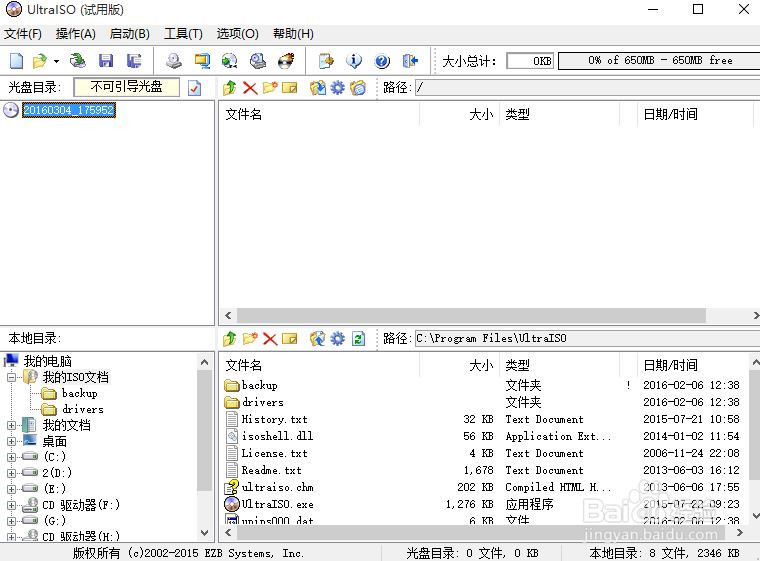Click the reopen CD/DVD icon in toolbar
Image resolution: width=760 pixels, height=561 pixels.
click(78, 61)
